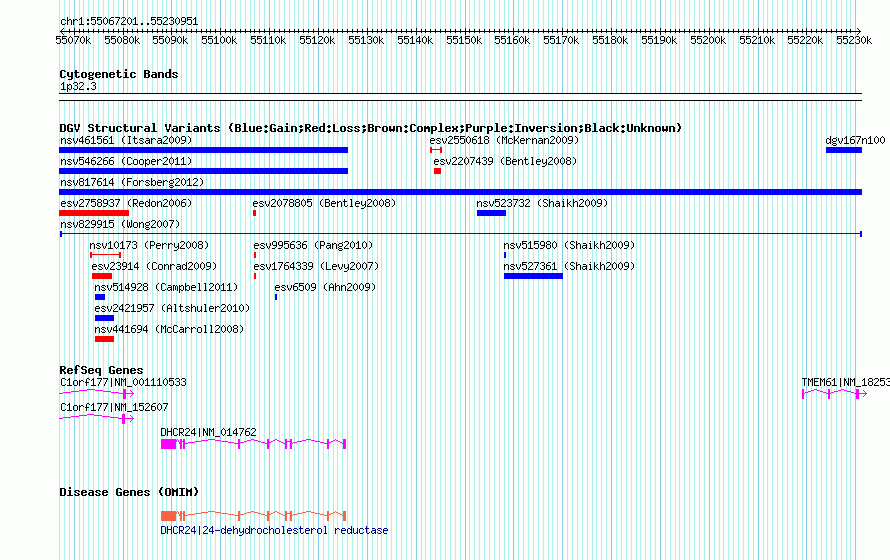Click the Cytogenetic Bands track title
The image size is (890, 560).
pos(119,74)
